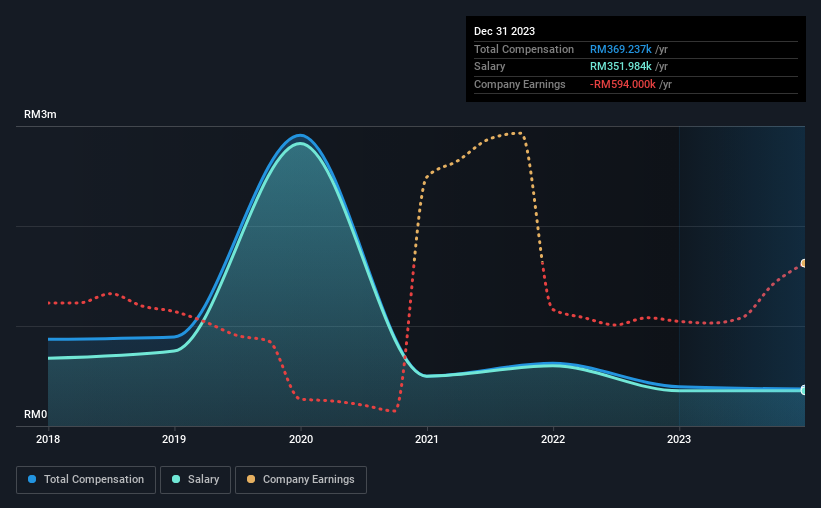Click the 2018 x-axis label

point(48,439)
